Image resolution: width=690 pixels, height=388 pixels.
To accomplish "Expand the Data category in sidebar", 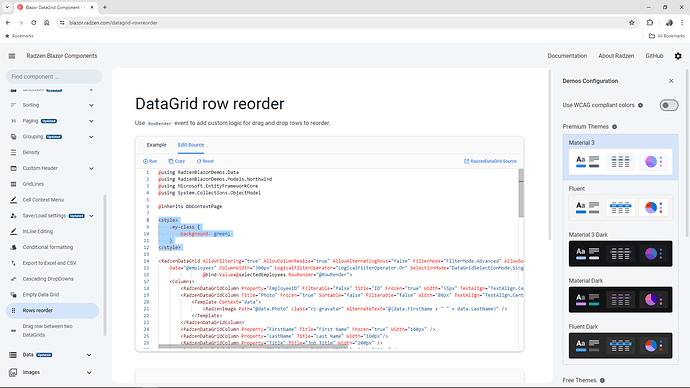I will (51, 355).
